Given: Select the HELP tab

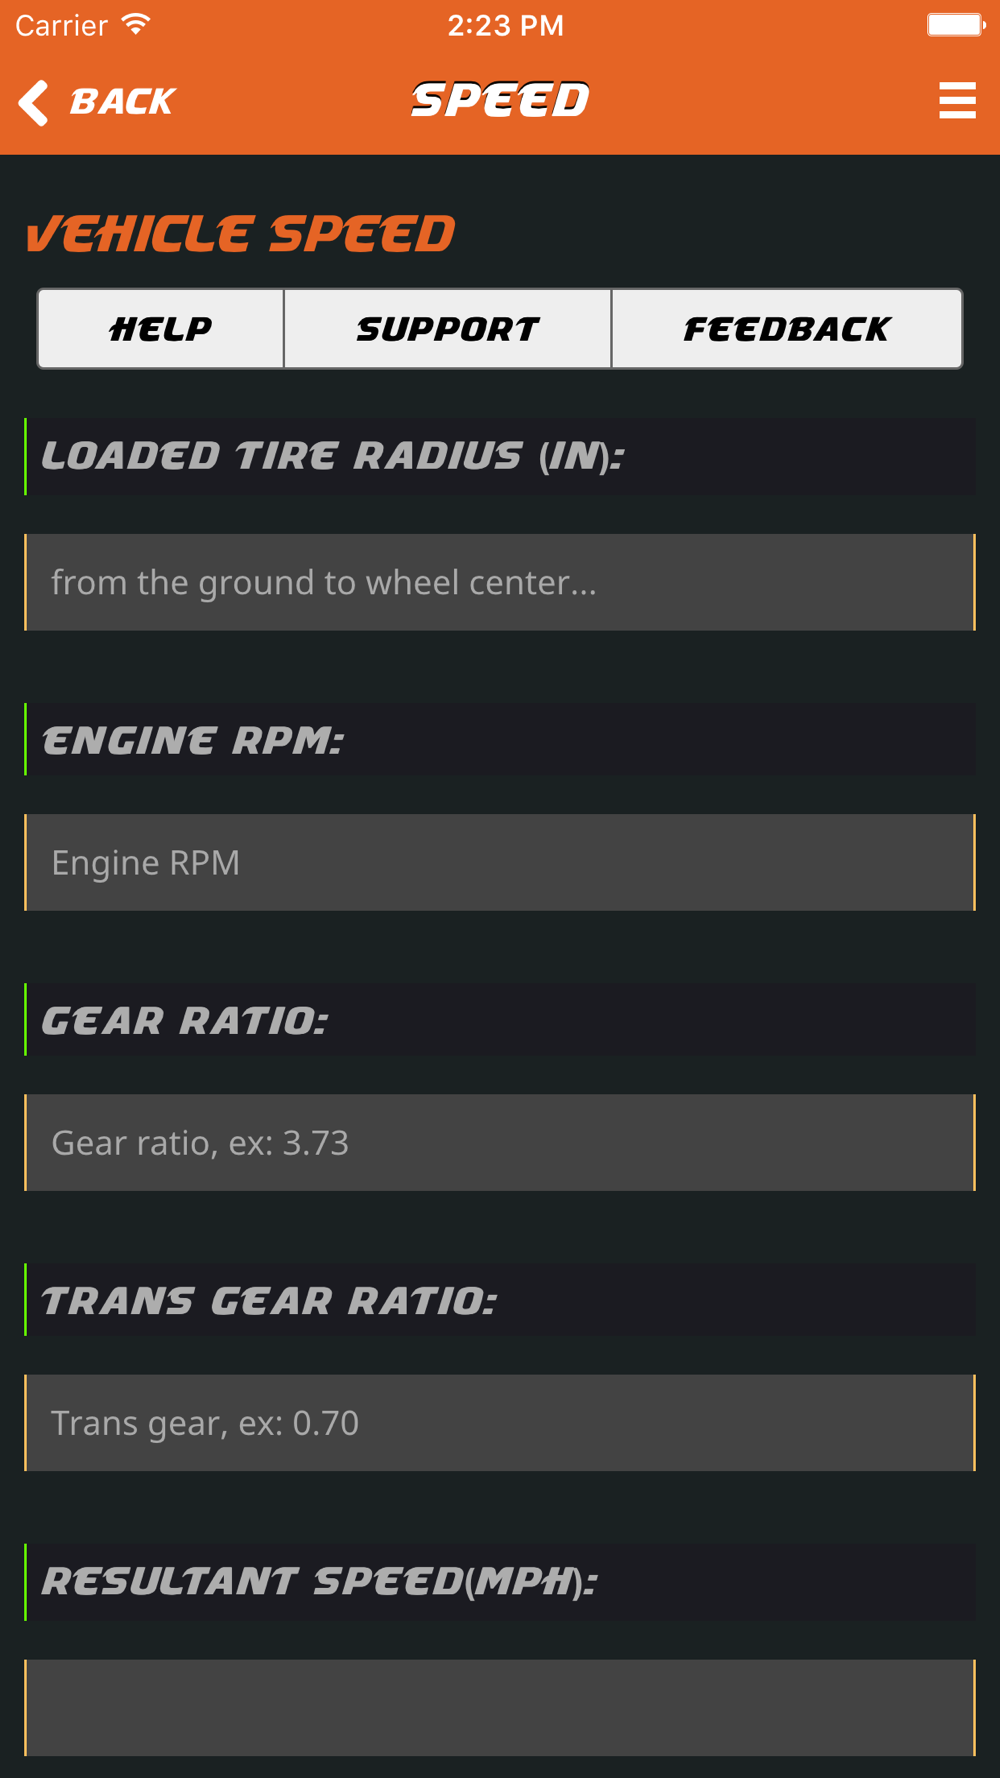Looking at the screenshot, I should click(x=161, y=329).
